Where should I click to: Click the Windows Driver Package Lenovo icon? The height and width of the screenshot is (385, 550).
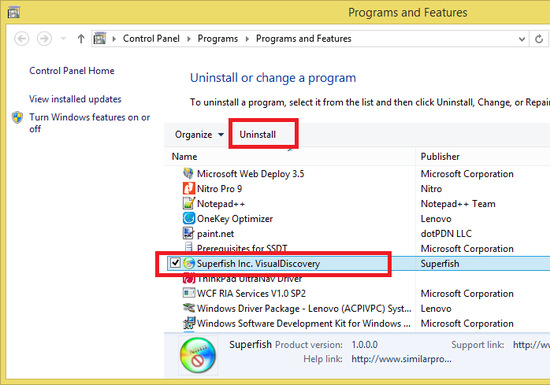tap(189, 308)
